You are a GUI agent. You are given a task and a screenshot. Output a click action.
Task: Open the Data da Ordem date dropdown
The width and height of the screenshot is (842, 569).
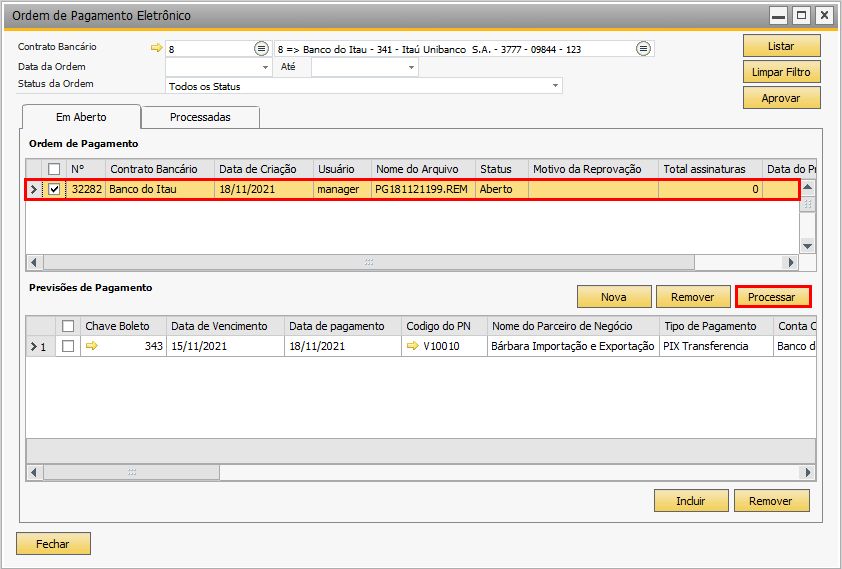pyautogui.click(x=265, y=68)
